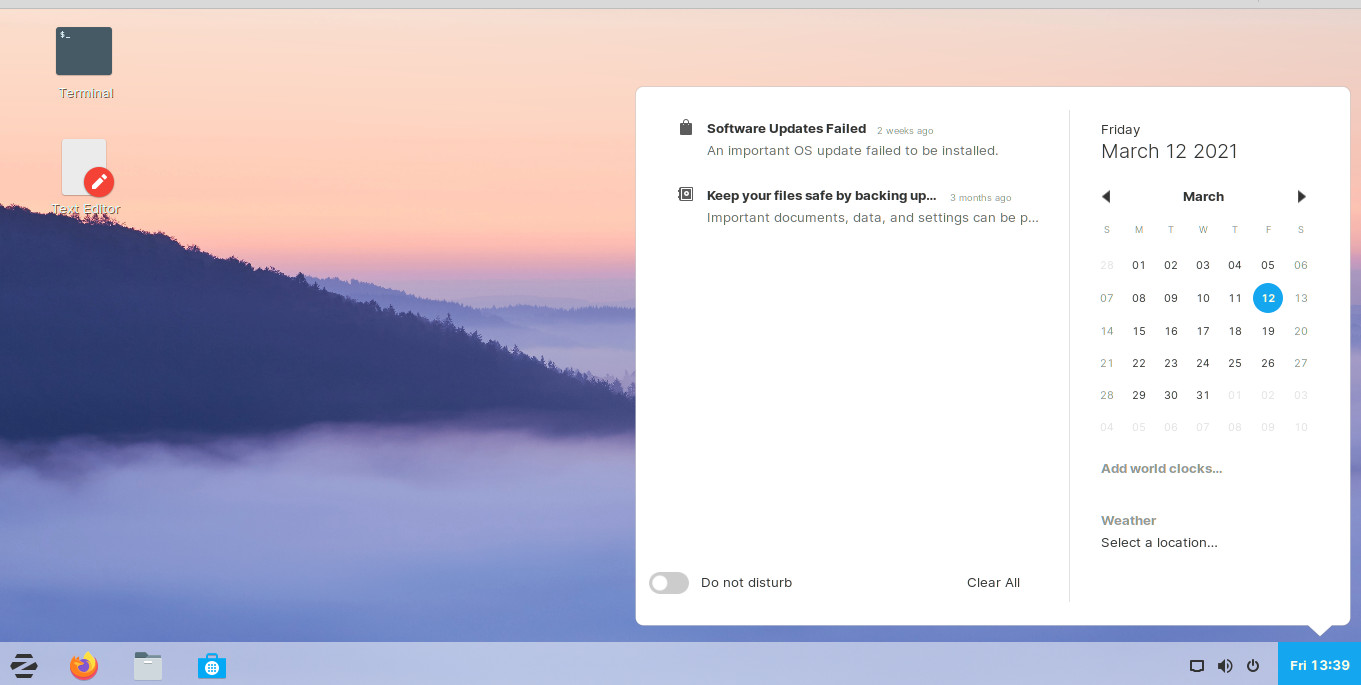The height and width of the screenshot is (685, 1361).
Task: Select today, the highlighted 12 in calendar
Action: pos(1268,298)
